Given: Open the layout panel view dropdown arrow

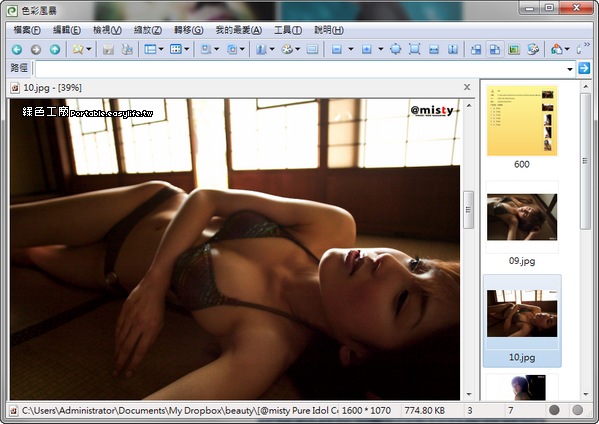Looking at the screenshot, I should point(161,49).
